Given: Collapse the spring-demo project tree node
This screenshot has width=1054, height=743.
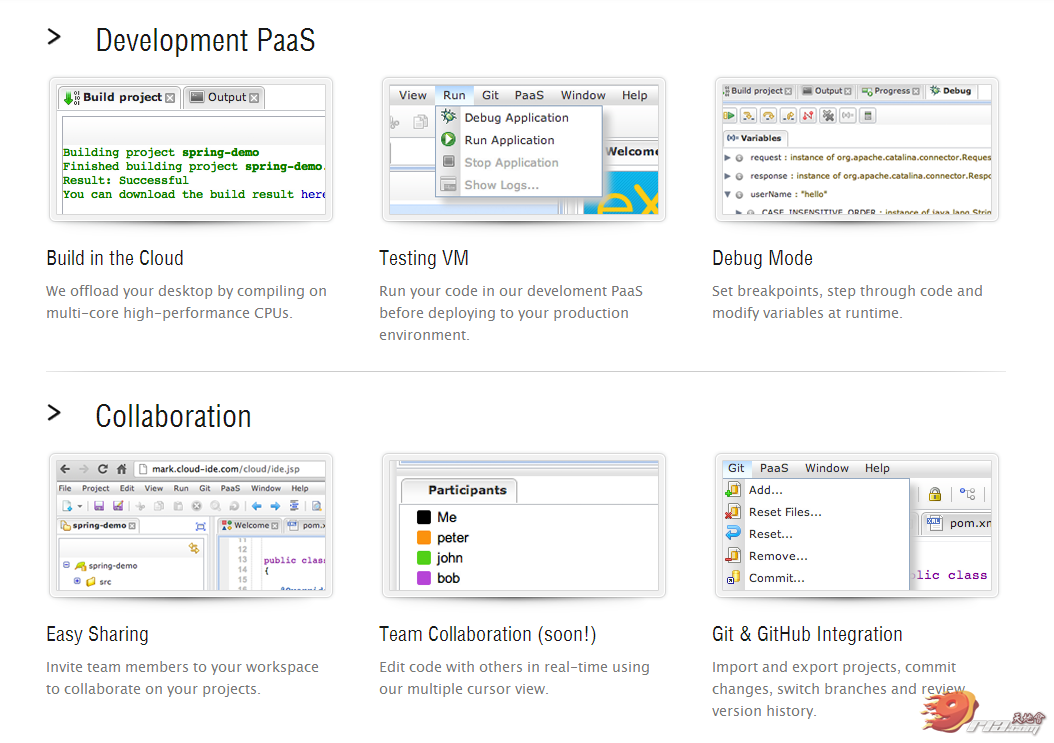Looking at the screenshot, I should (66, 566).
